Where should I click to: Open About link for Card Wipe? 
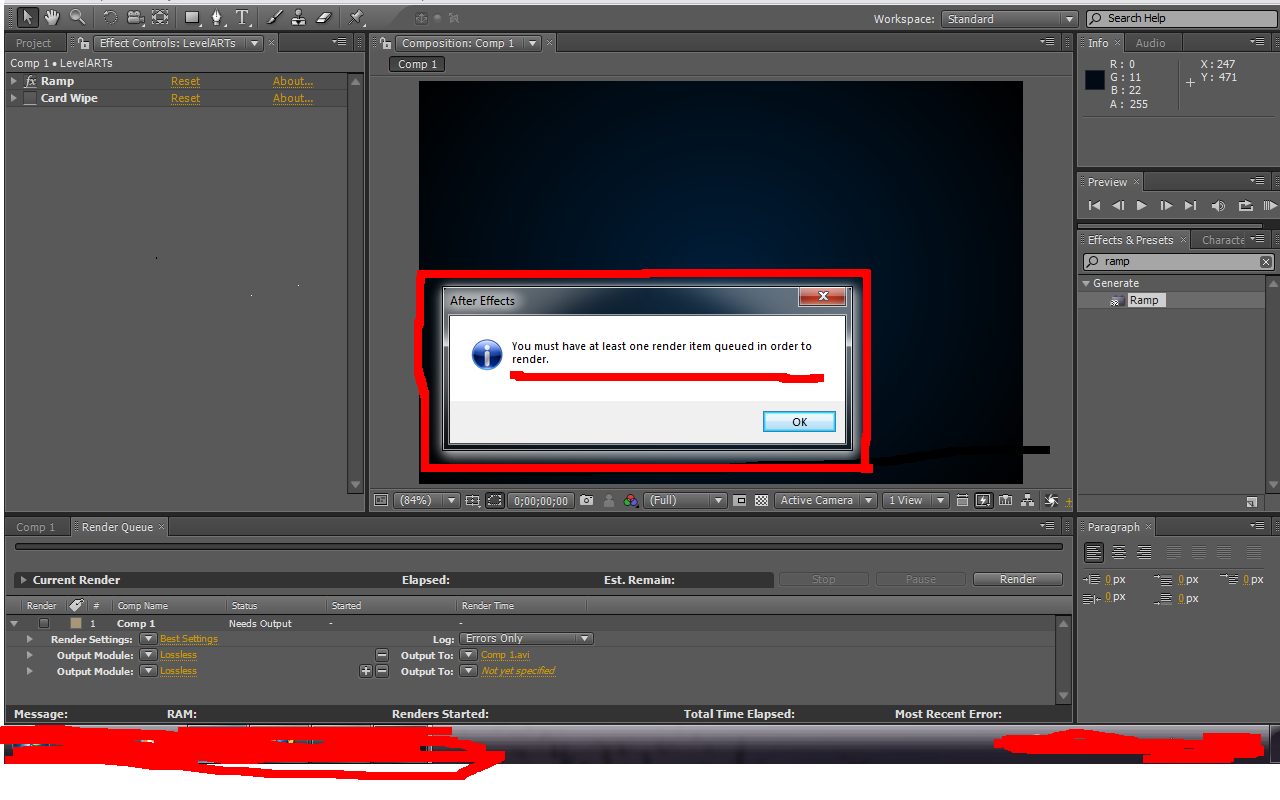pos(293,98)
